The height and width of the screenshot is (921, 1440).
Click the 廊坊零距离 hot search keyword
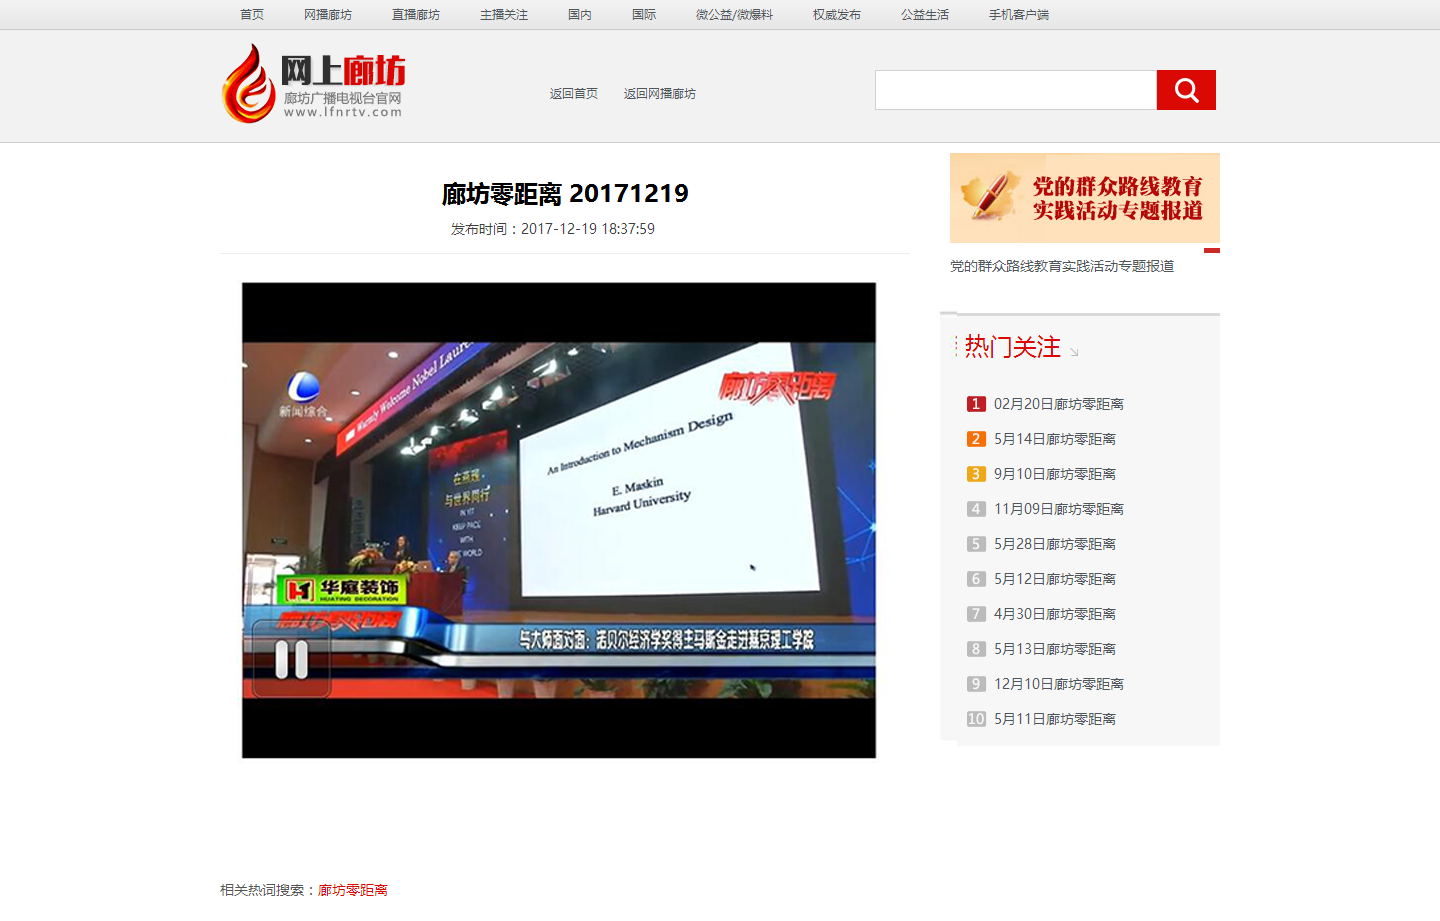coord(352,889)
